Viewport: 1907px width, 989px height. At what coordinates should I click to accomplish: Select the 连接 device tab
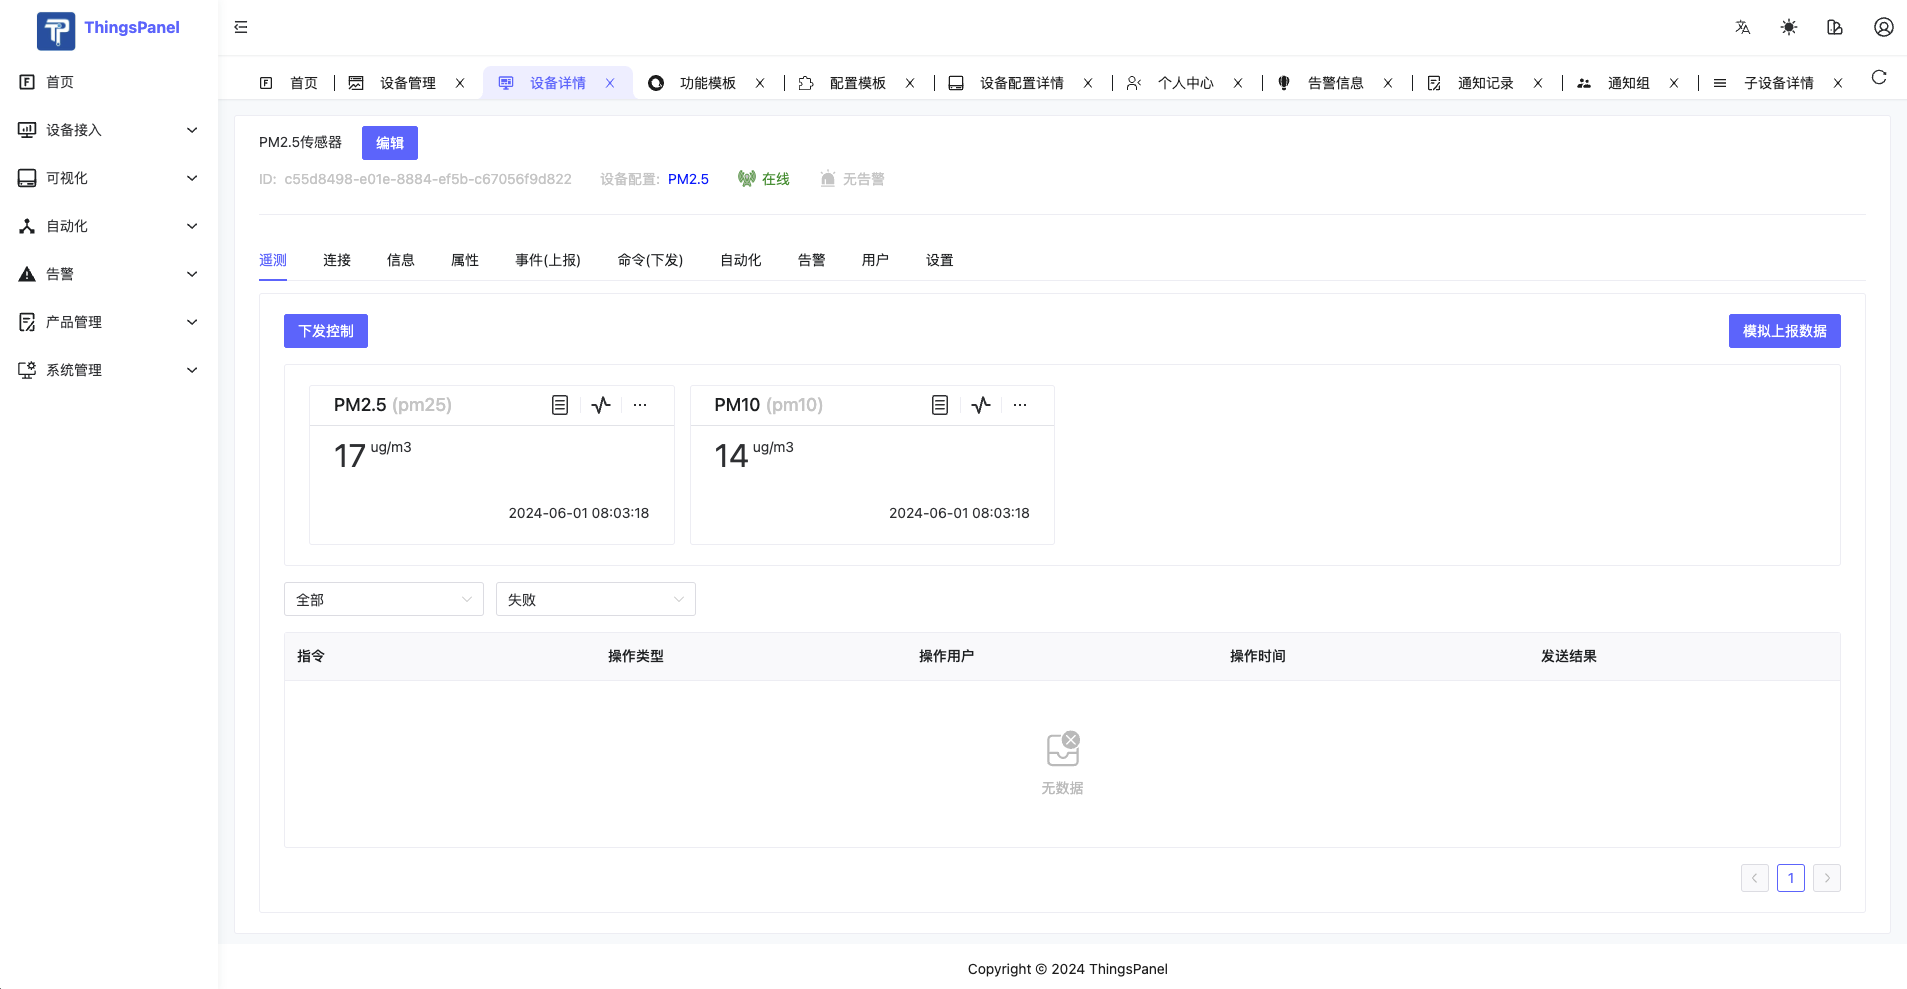coord(337,260)
